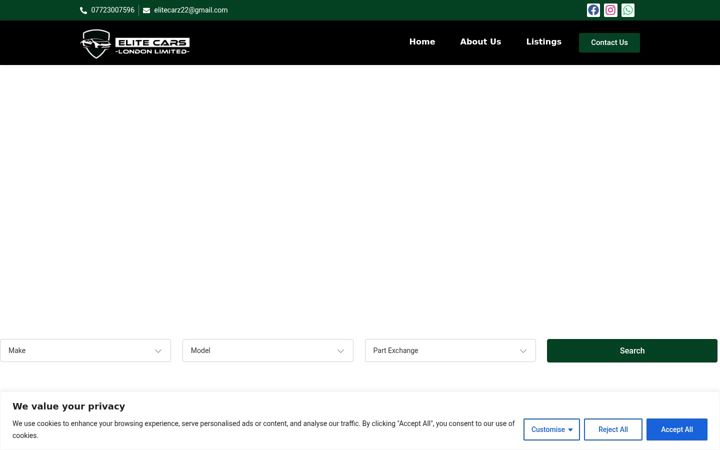Expand the Customise cookie options
The image size is (720, 450).
tap(551, 429)
